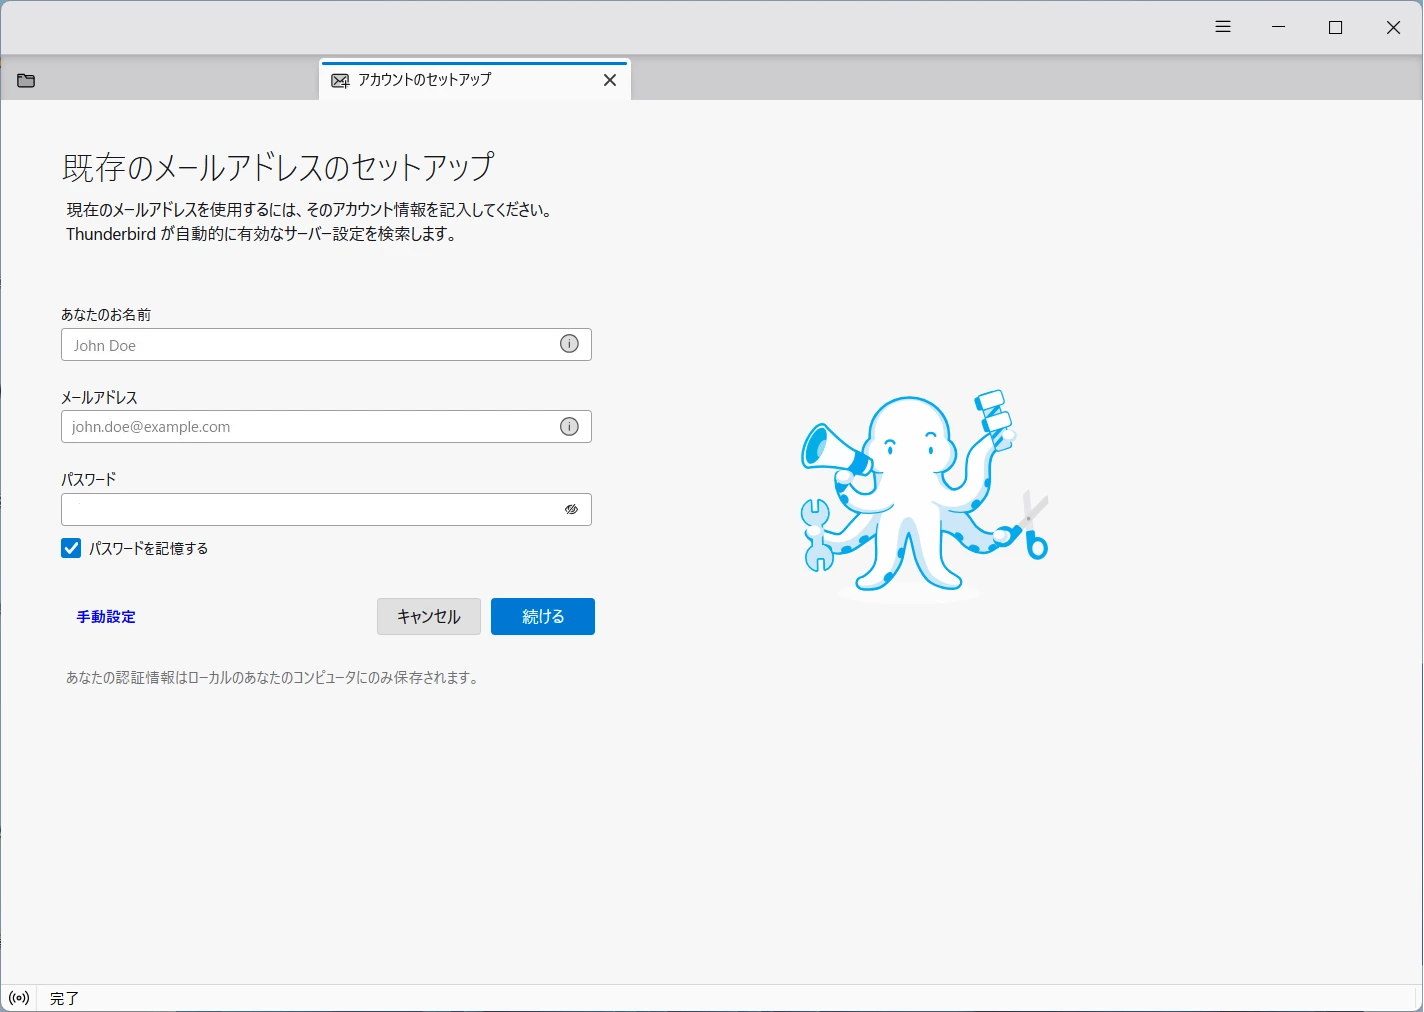This screenshot has width=1424, height=1012.
Task: Click the メールアドレス input field
Action: pos(300,426)
